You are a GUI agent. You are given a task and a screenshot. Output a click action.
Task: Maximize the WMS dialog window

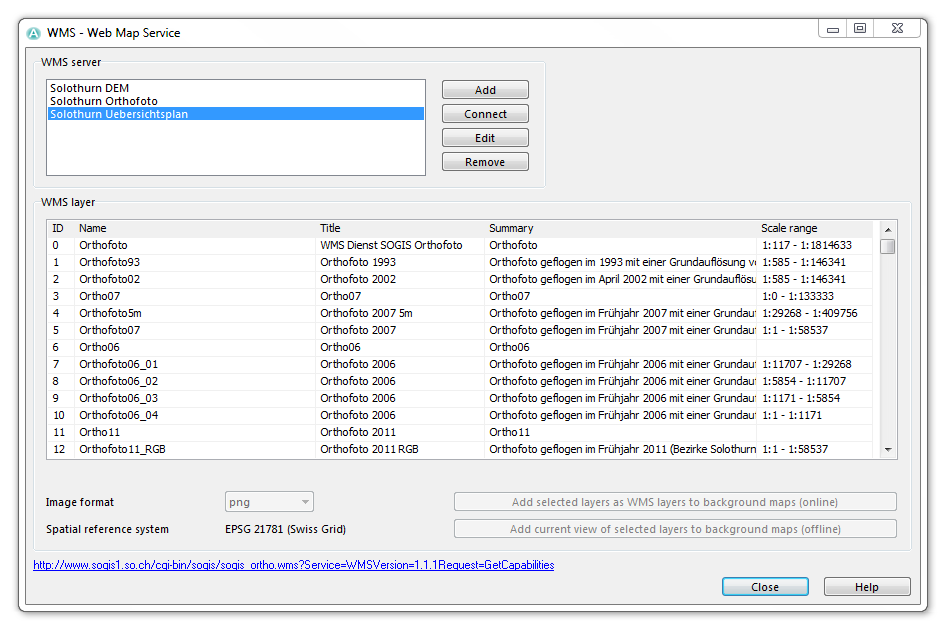[x=860, y=29]
